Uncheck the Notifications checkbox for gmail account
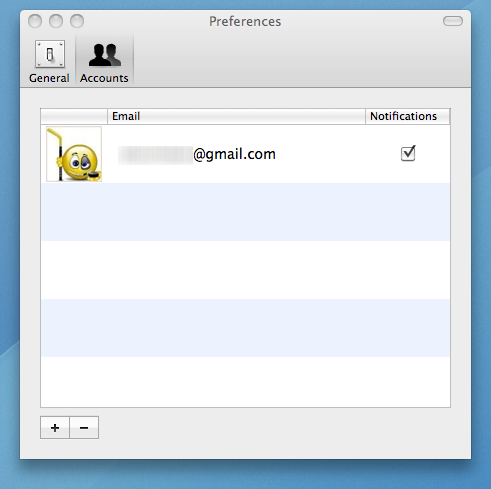The image size is (491, 489). 408,153
